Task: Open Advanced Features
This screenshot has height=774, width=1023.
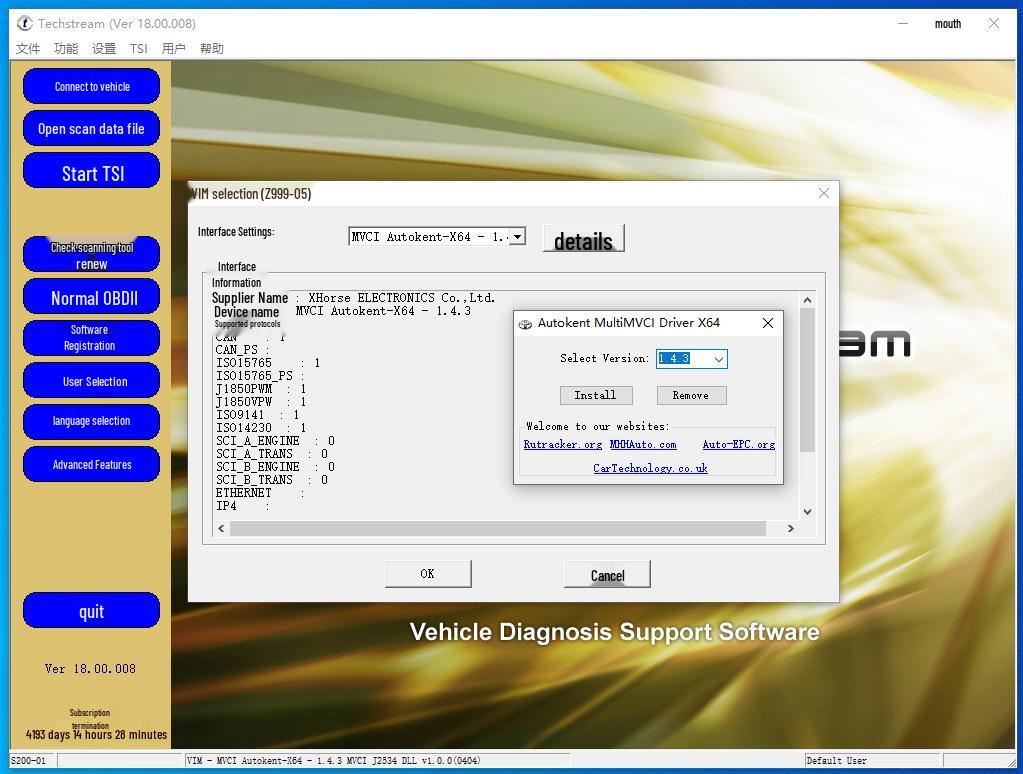Action: point(91,464)
